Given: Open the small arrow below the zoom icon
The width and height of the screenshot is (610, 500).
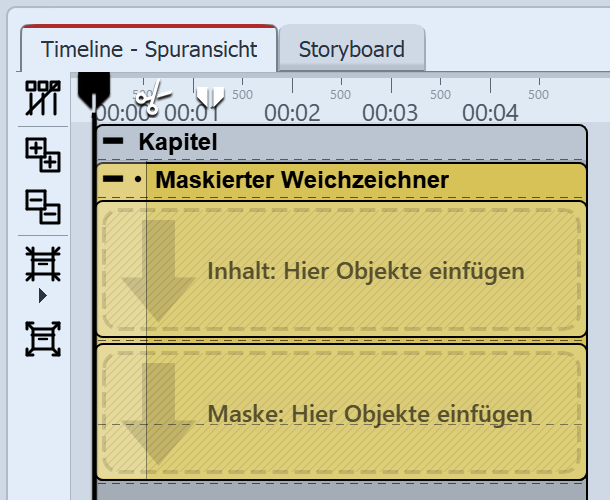Looking at the screenshot, I should pos(43,295).
